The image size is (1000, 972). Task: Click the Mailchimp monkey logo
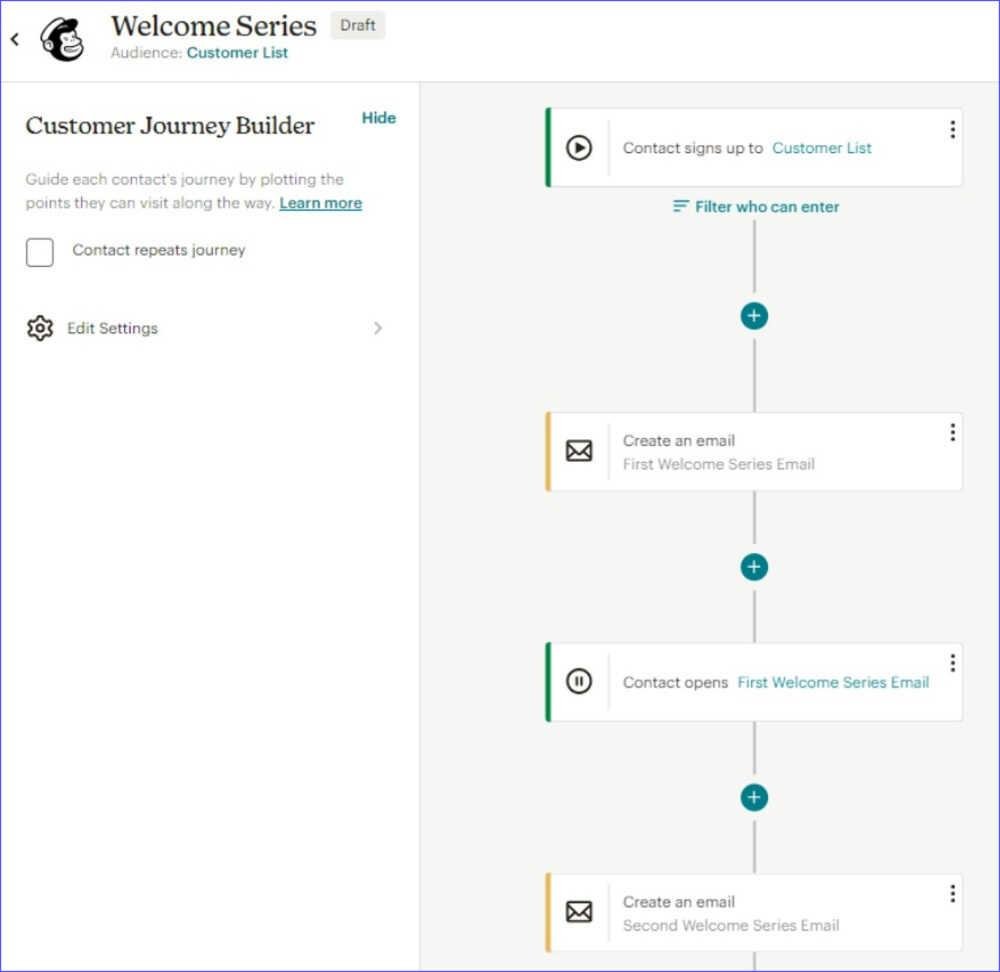[62, 38]
